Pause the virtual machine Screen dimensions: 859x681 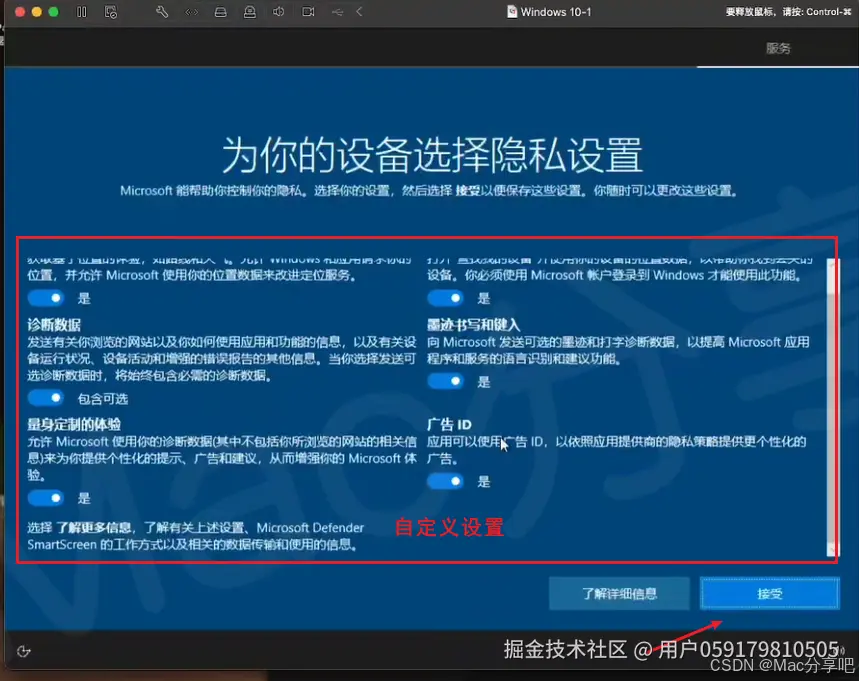pyautogui.click(x=82, y=12)
